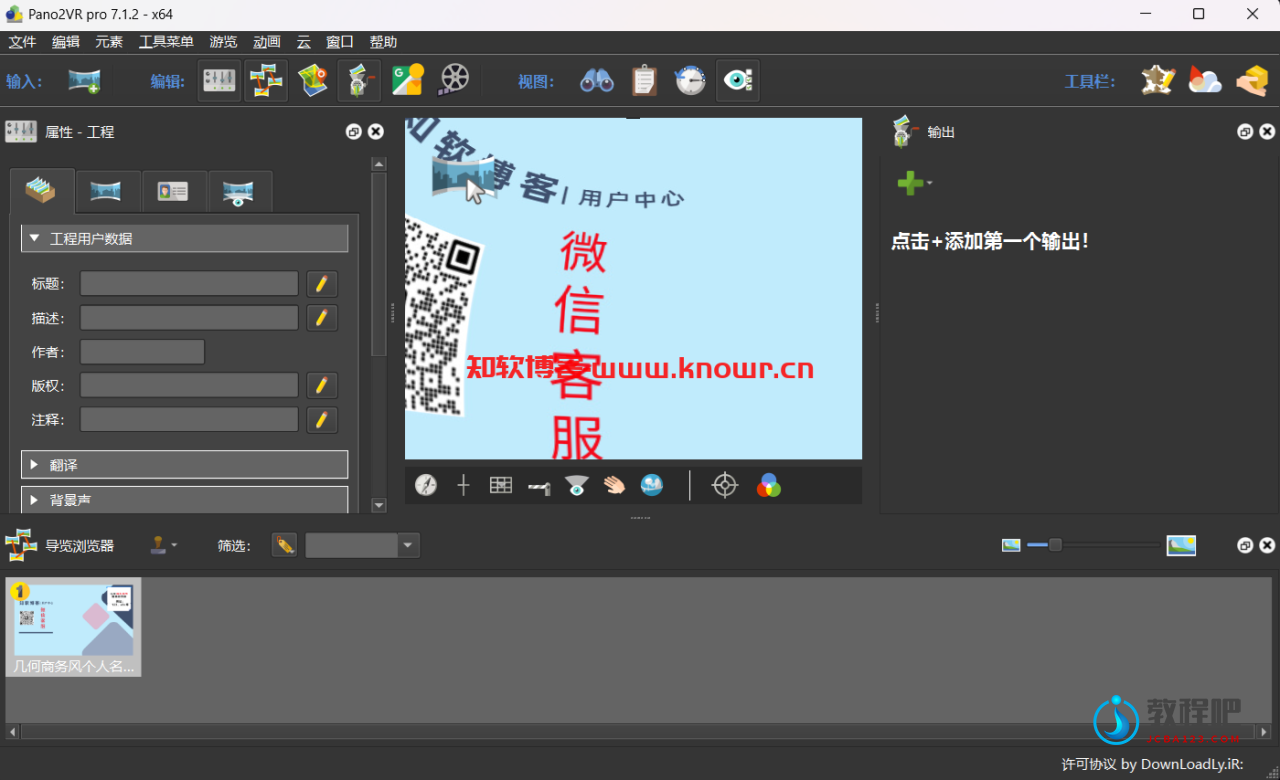Switch to the panorama properties tab
The height and width of the screenshot is (780, 1280).
tap(107, 191)
